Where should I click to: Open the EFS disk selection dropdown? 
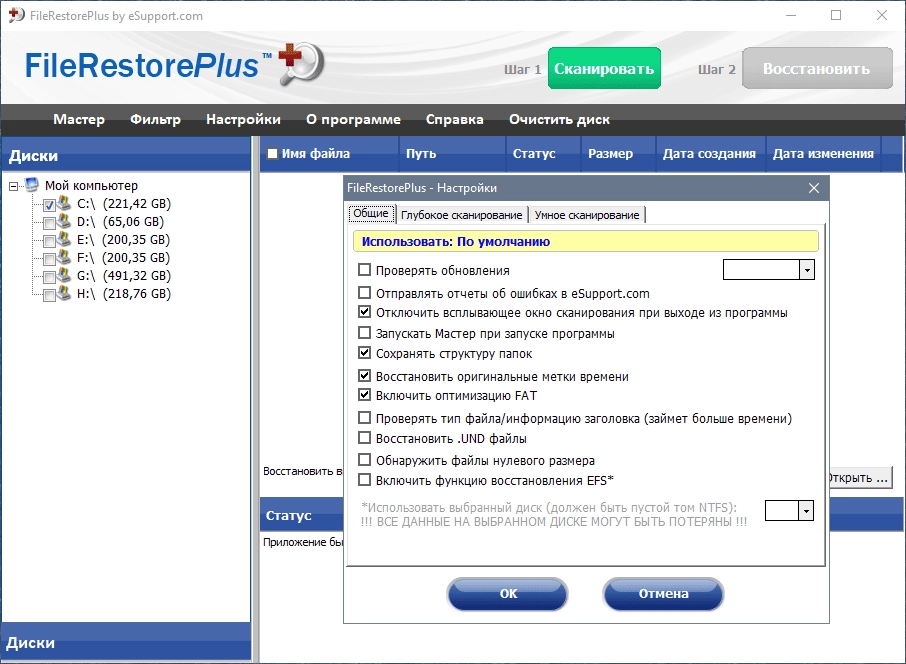[x=806, y=510]
